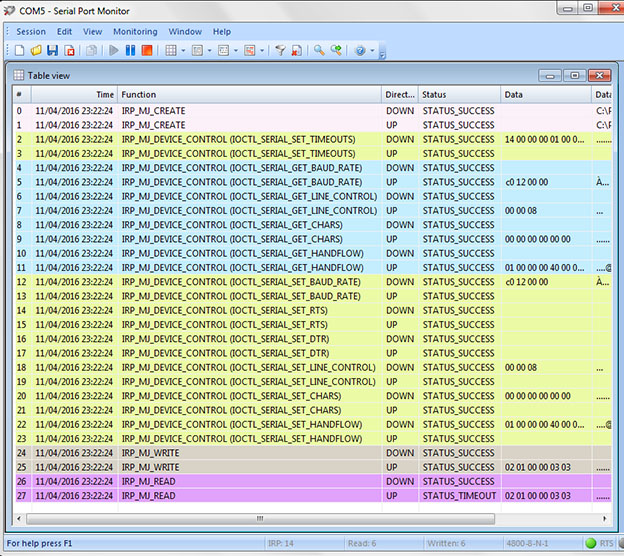Click the third view mode toolbar icon

coord(223,51)
